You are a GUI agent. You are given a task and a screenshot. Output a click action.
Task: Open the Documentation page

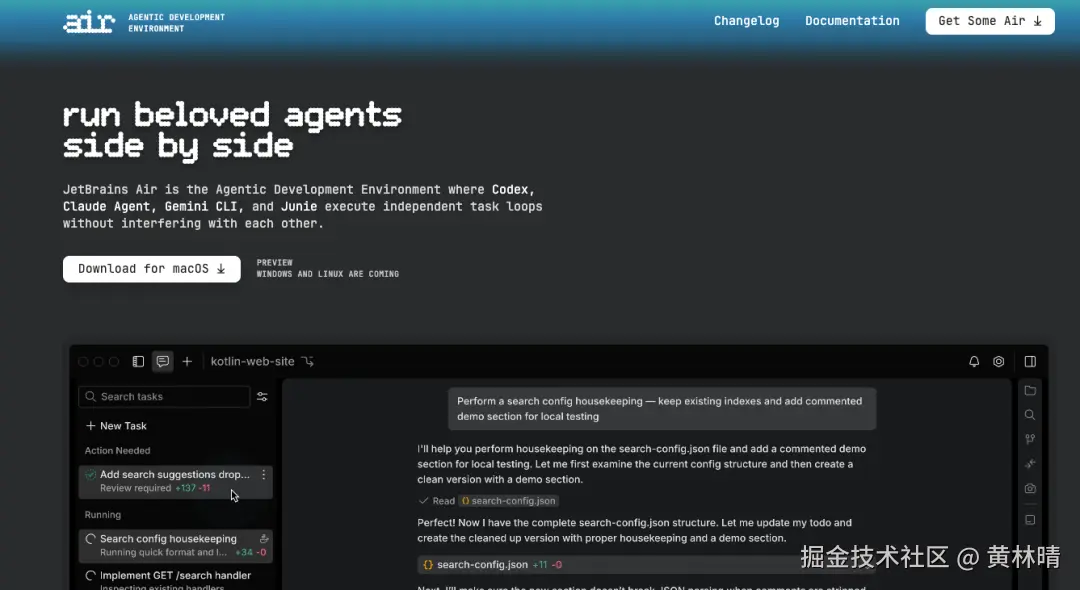click(x=852, y=21)
